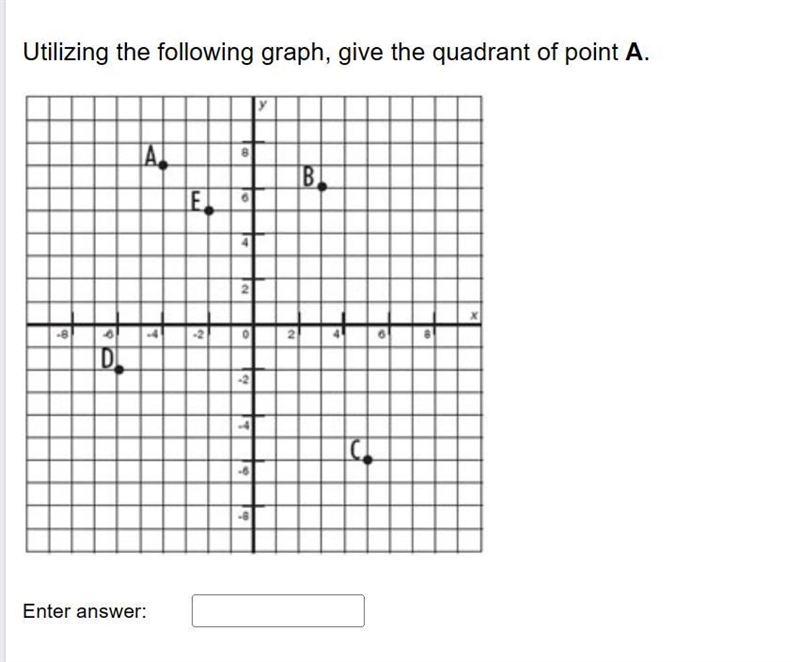The width and height of the screenshot is (800, 662).
Task: Click the 8 tick on the x-axis
Action: tap(428, 335)
